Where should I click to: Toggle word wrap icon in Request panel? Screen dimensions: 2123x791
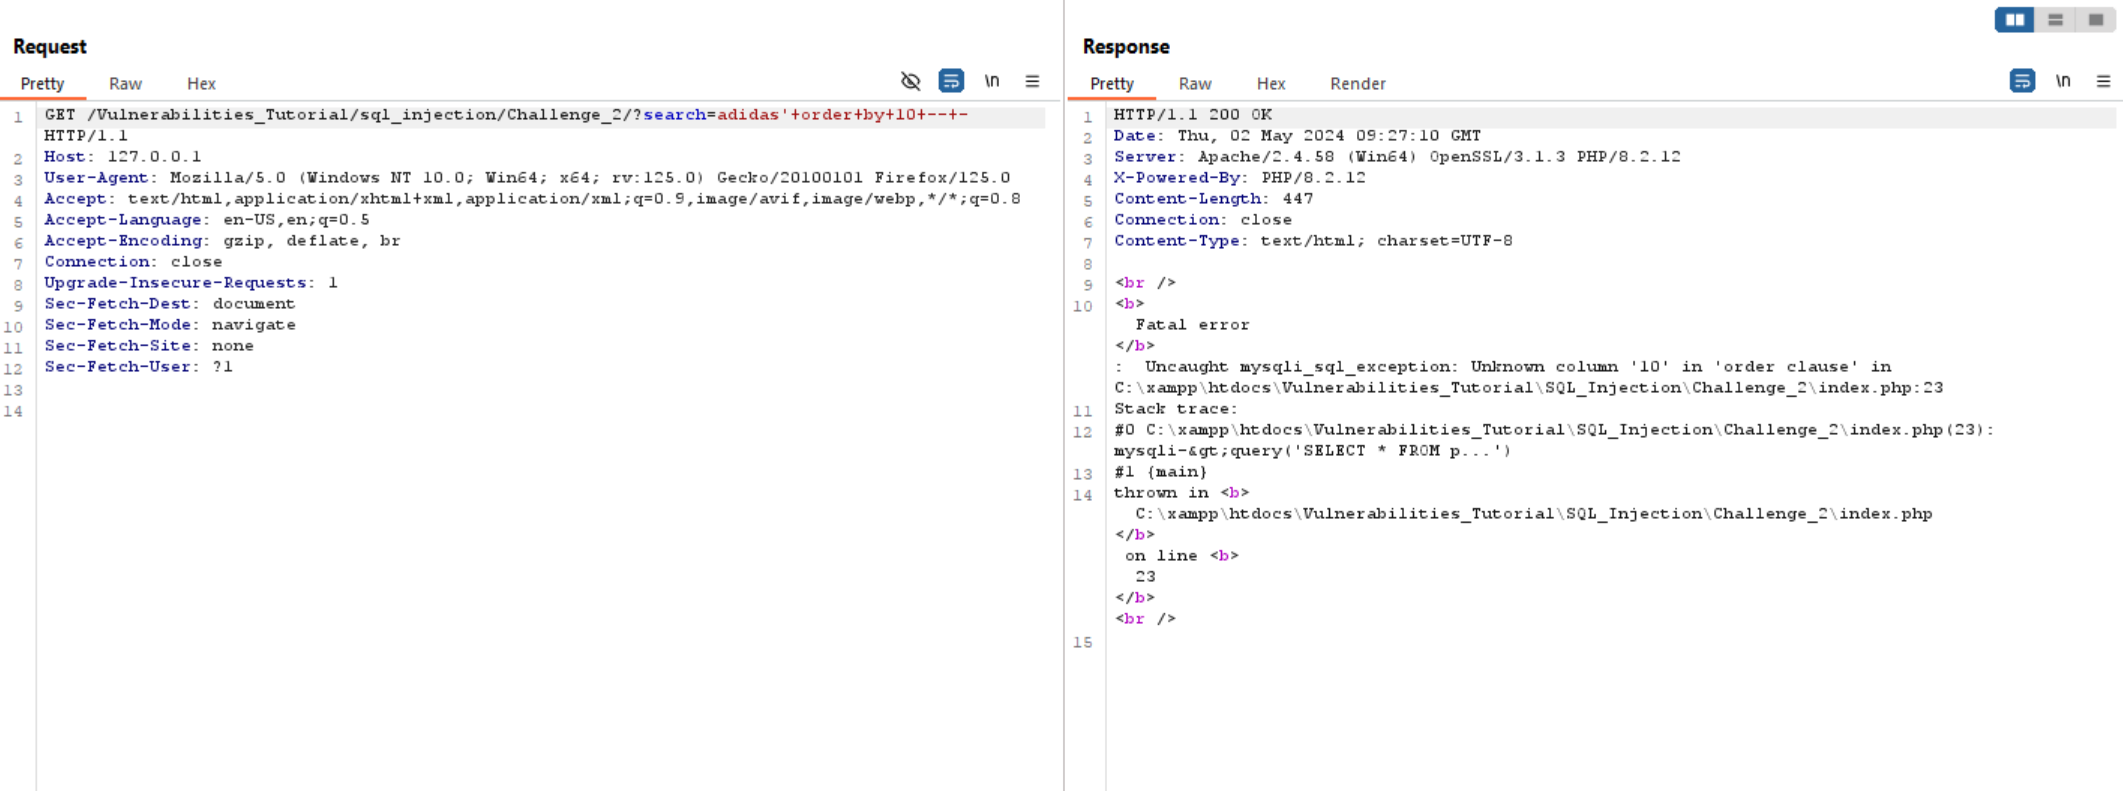point(951,81)
